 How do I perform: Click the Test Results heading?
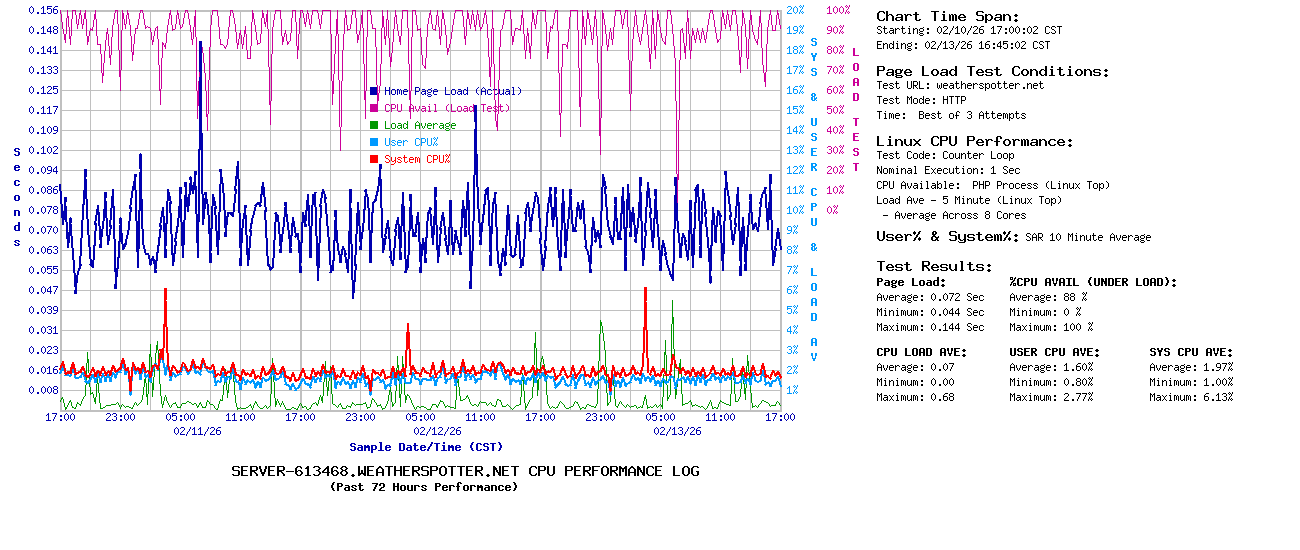[934, 266]
